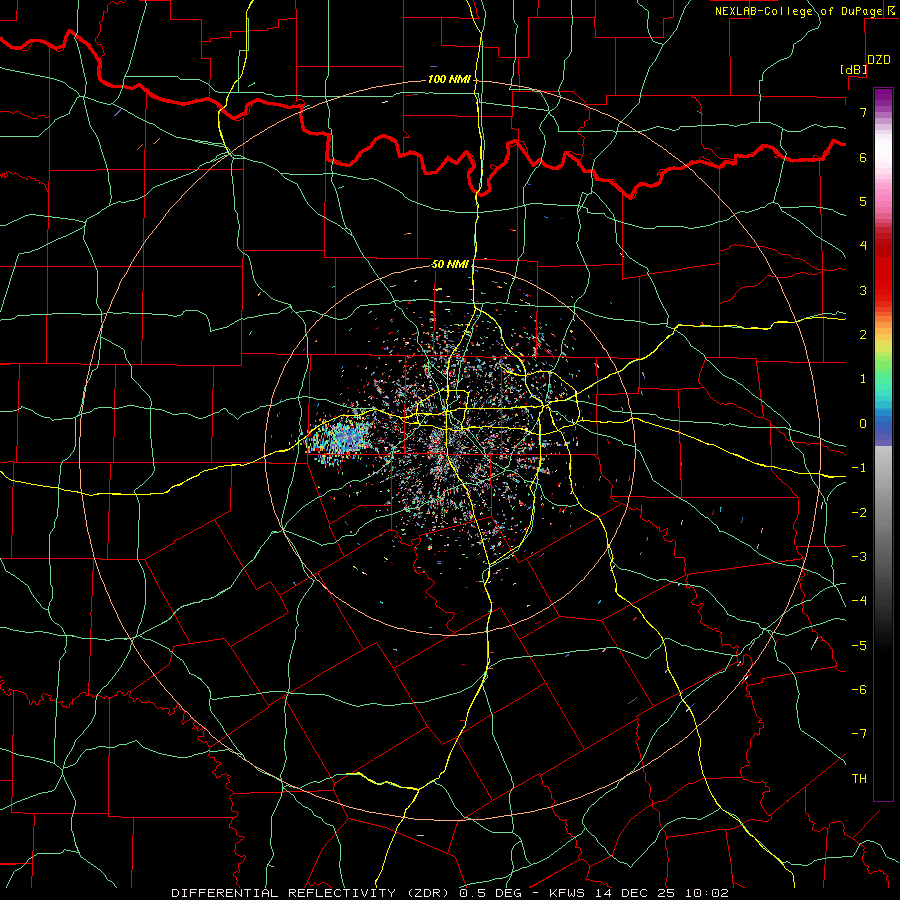Click the 2 value on the color scale

[863, 335]
